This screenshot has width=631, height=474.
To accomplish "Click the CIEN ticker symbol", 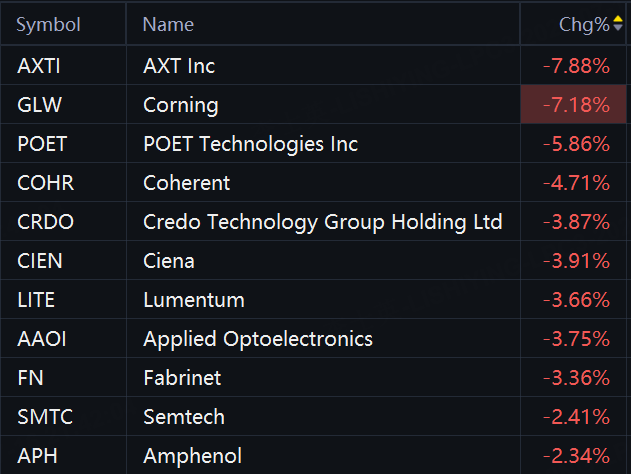I will pos(39,261).
